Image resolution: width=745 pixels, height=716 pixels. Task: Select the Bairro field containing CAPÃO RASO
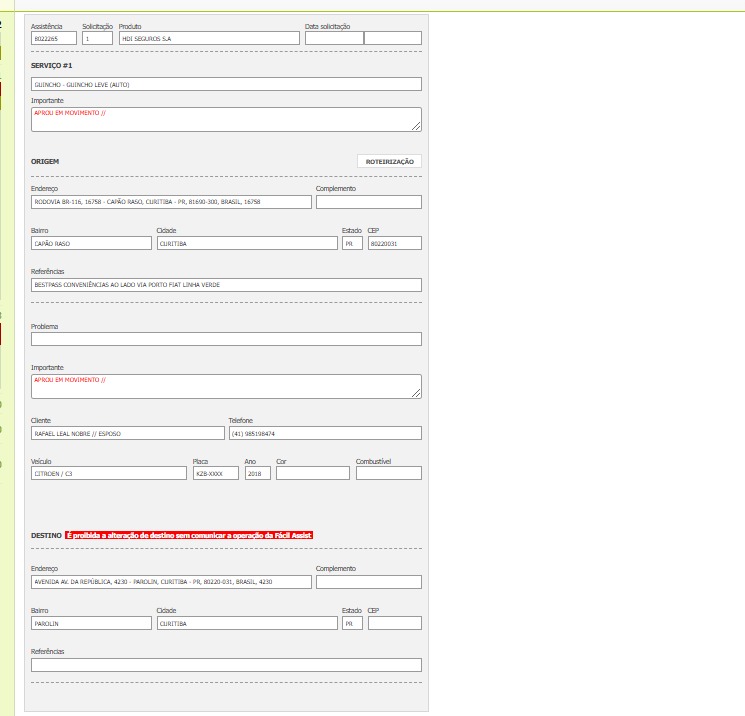91,243
